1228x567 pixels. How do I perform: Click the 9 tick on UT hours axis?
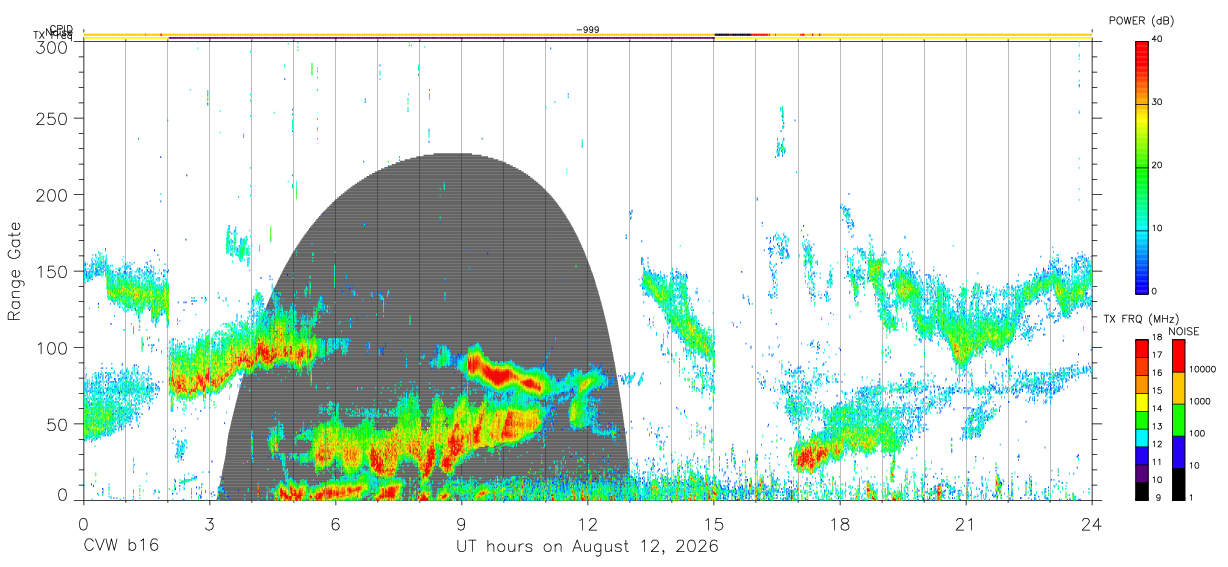pyautogui.click(x=461, y=524)
